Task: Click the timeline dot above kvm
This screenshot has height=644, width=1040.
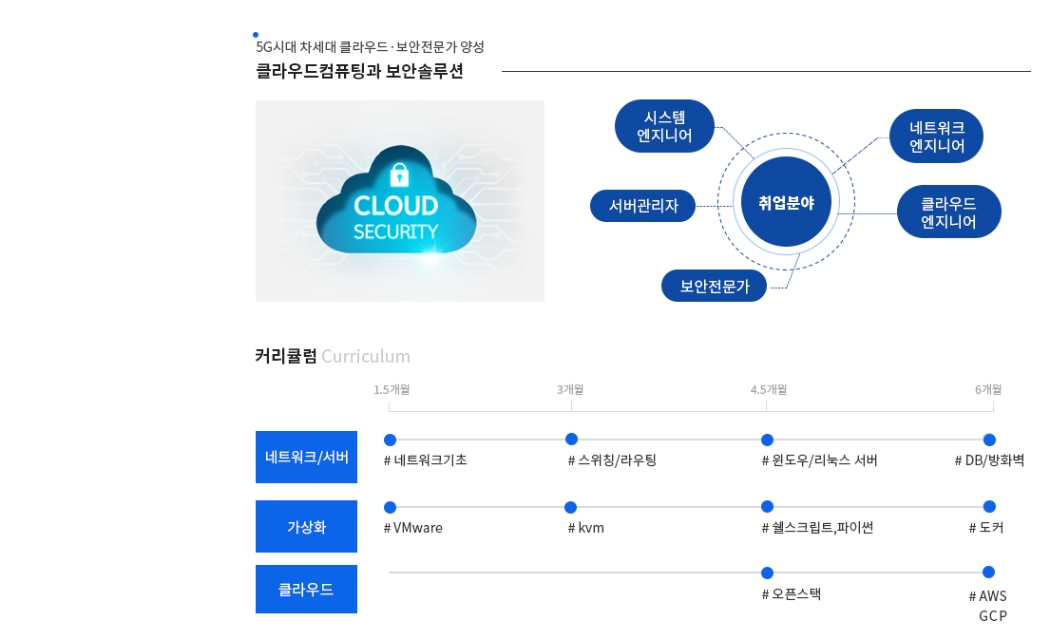Action: 571,507
